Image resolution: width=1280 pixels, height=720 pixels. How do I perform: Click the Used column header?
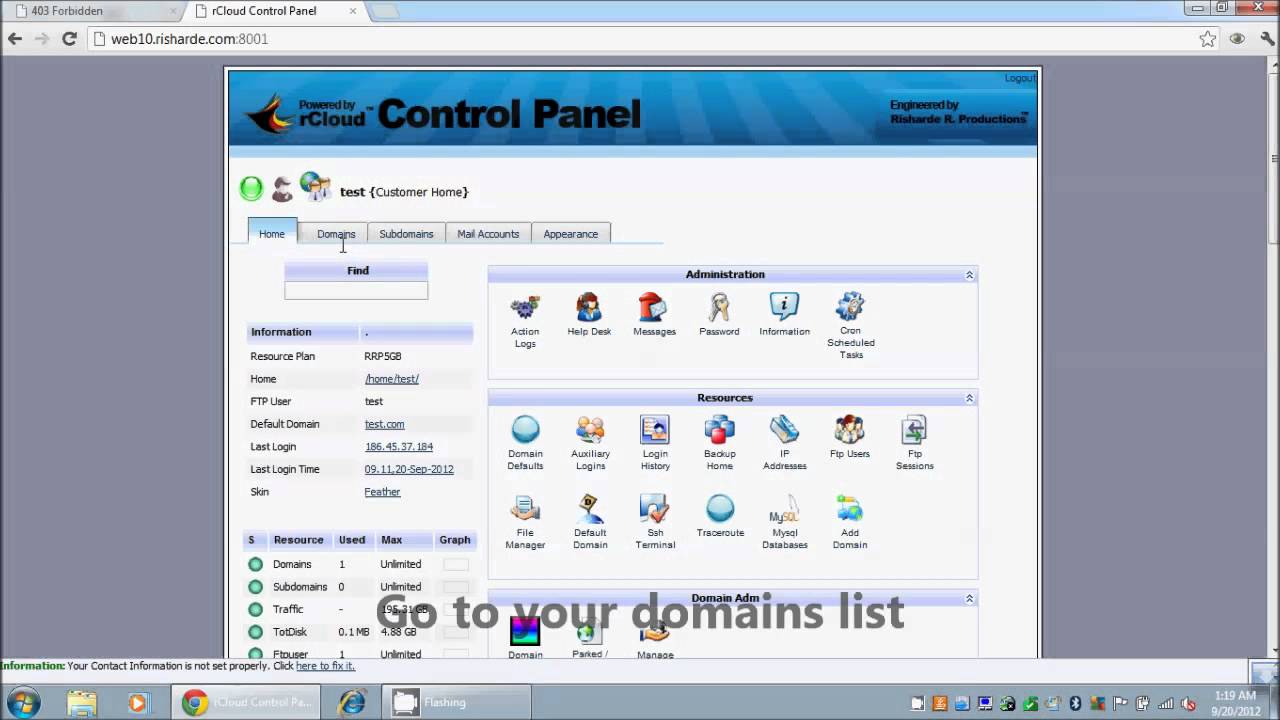(x=352, y=540)
